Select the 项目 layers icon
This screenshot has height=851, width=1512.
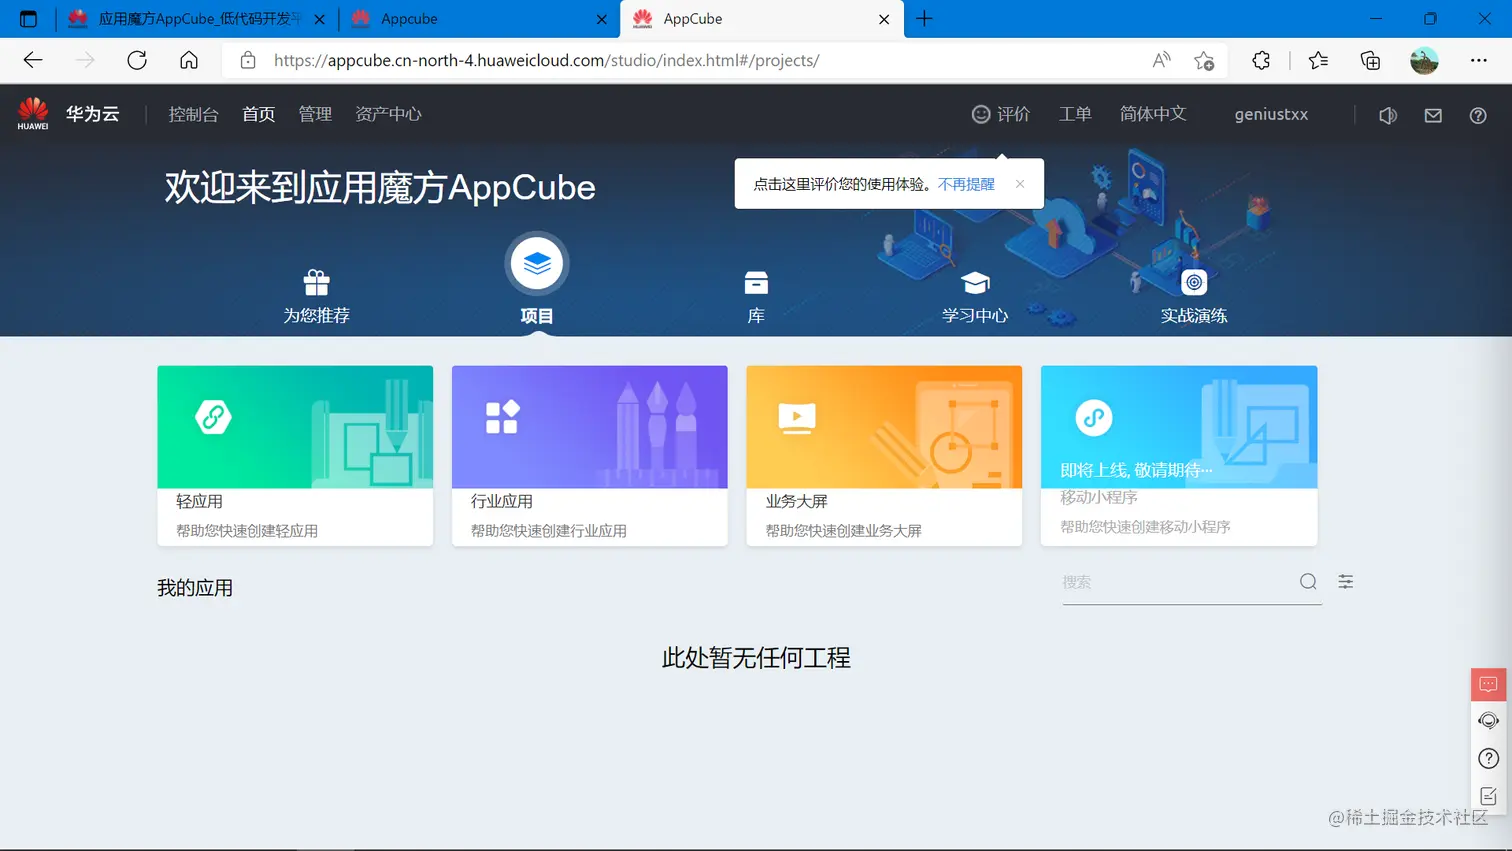537,264
